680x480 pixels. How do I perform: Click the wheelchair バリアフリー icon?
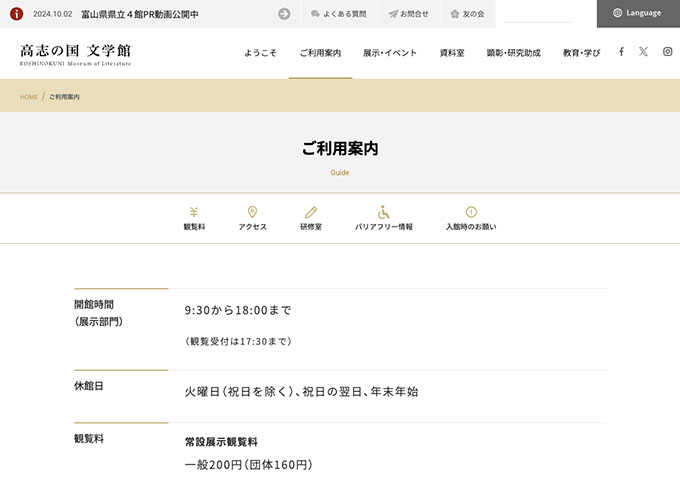click(x=383, y=212)
